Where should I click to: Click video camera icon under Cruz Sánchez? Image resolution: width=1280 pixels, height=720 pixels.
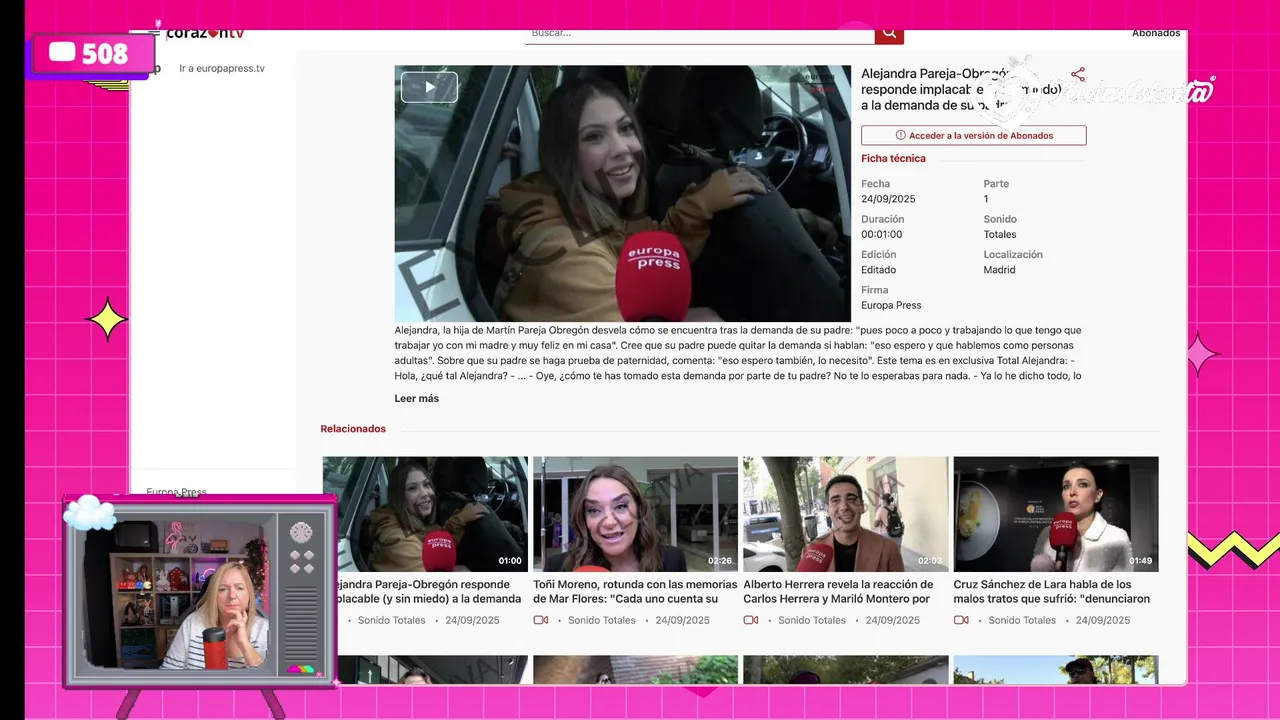(961, 620)
